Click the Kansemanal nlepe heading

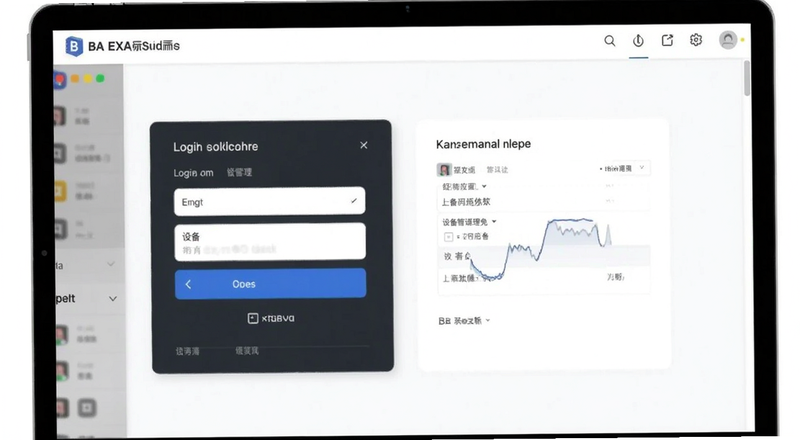(483, 144)
